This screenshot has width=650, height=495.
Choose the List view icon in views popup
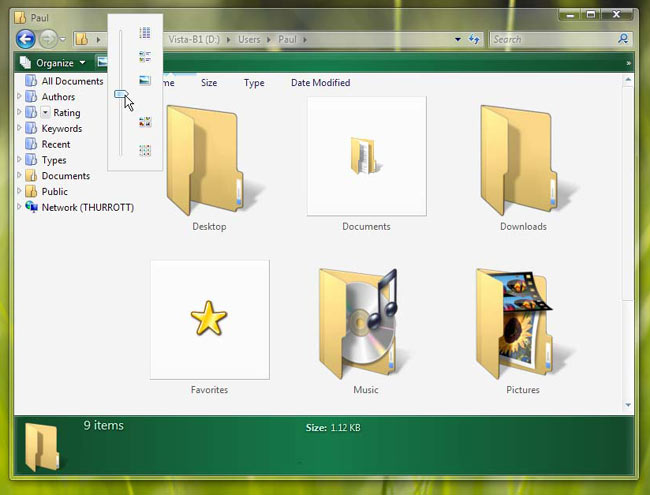tap(145, 57)
